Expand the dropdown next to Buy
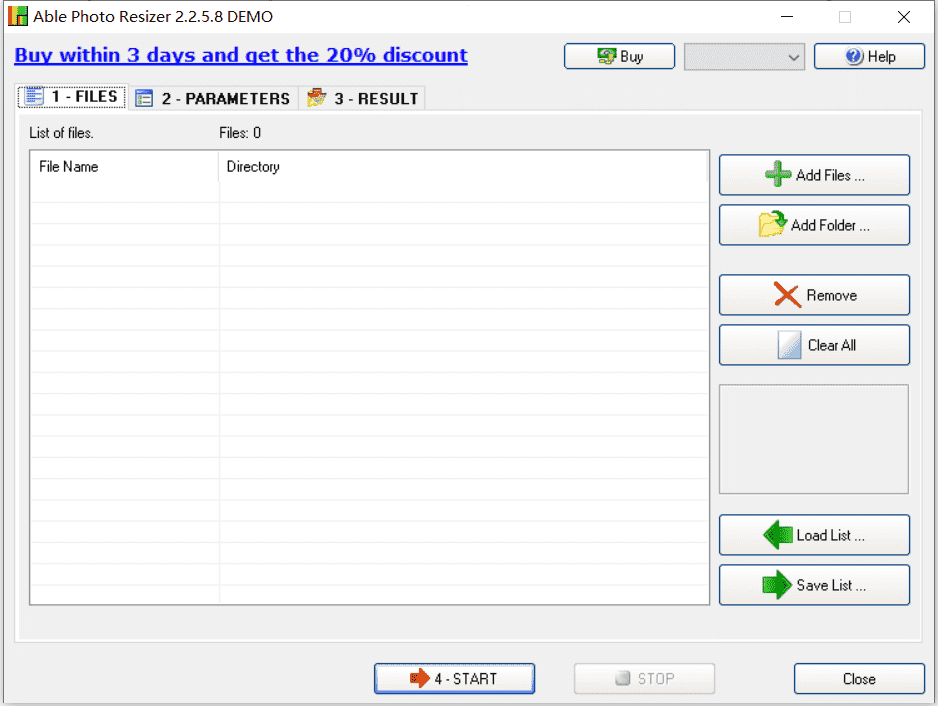Image resolution: width=938 pixels, height=706 pixels. click(x=744, y=57)
